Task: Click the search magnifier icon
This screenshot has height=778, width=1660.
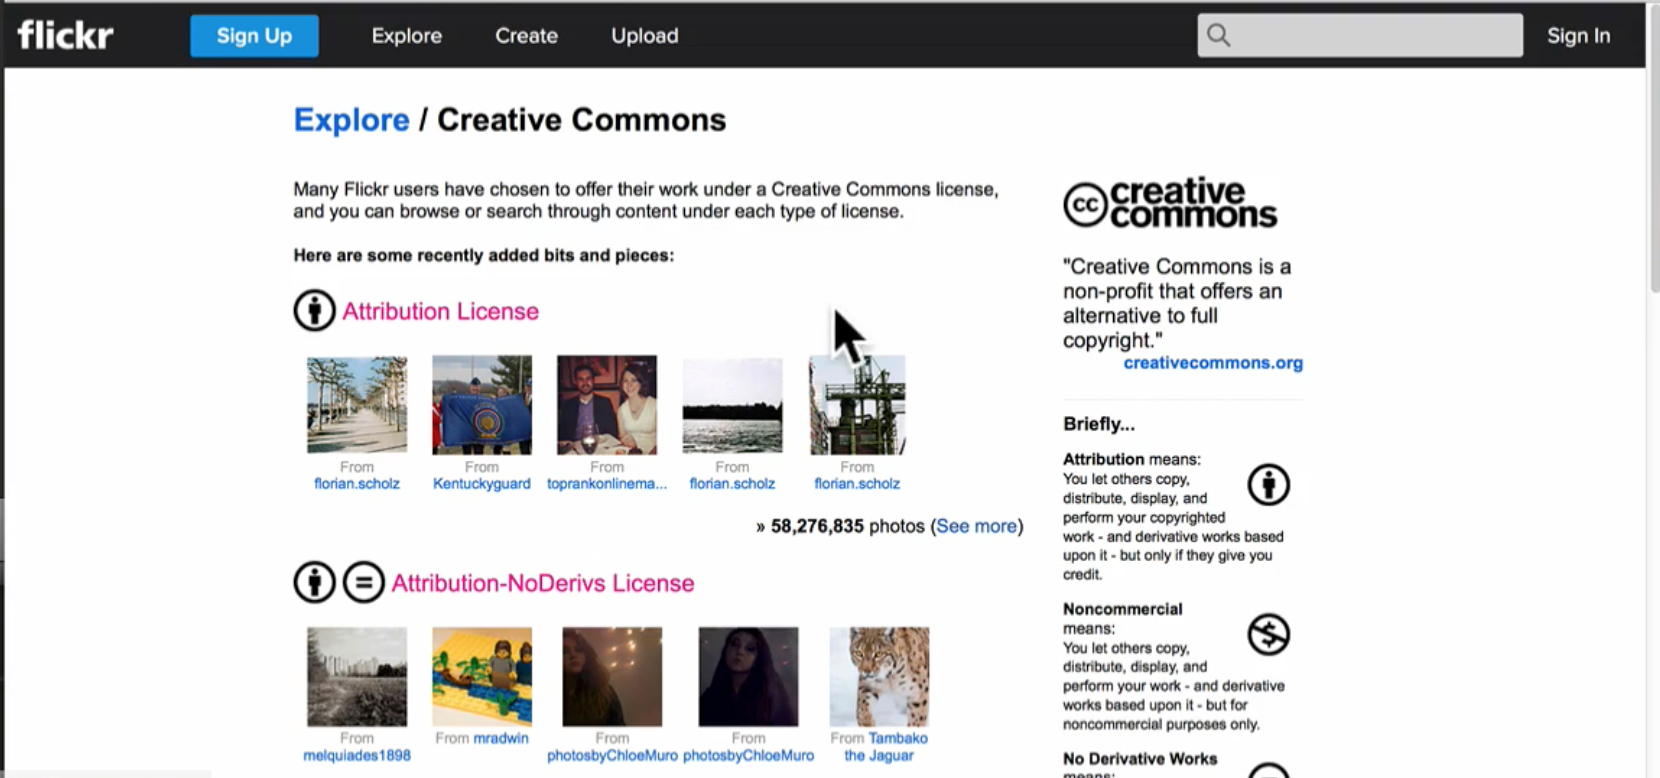Action: tap(1218, 35)
